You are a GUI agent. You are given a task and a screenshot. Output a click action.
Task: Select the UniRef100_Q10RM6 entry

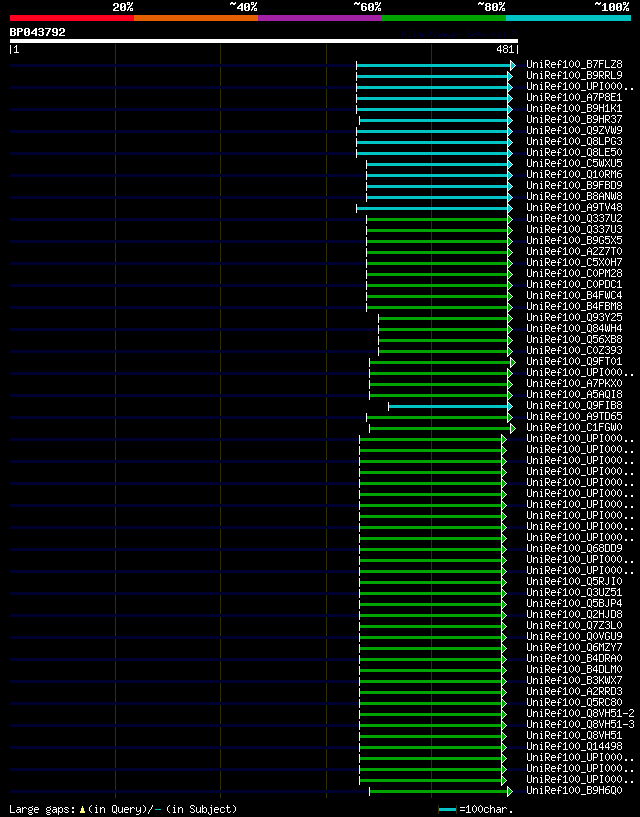(x=574, y=175)
